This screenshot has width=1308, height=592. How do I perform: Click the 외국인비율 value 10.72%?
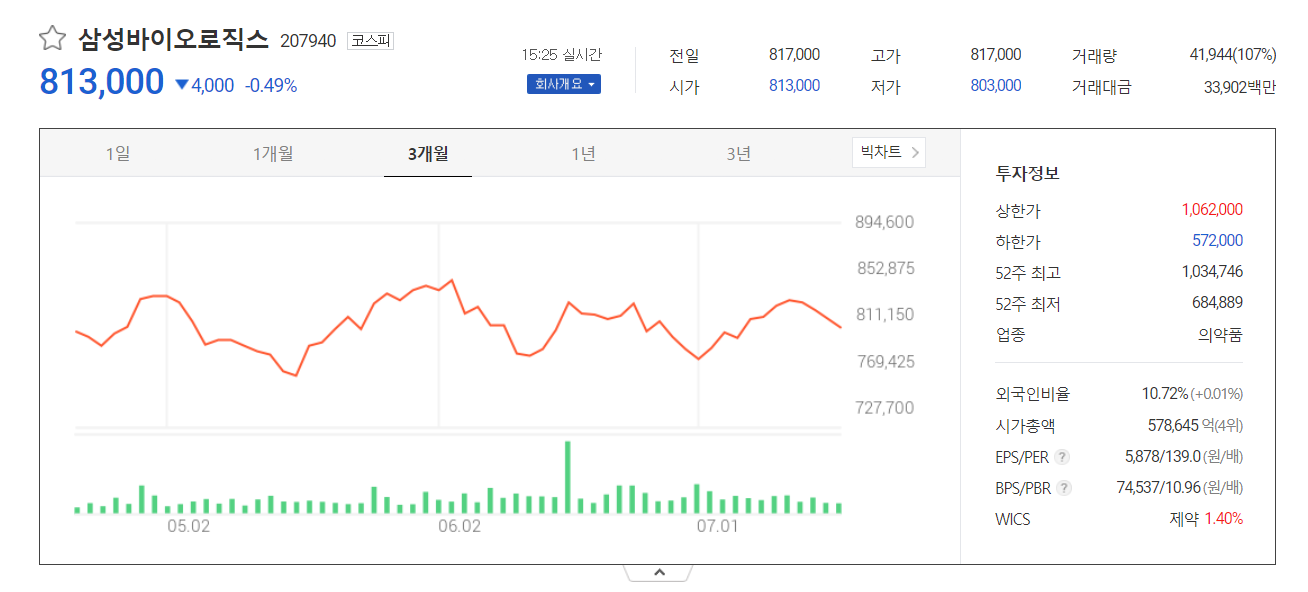point(1164,394)
